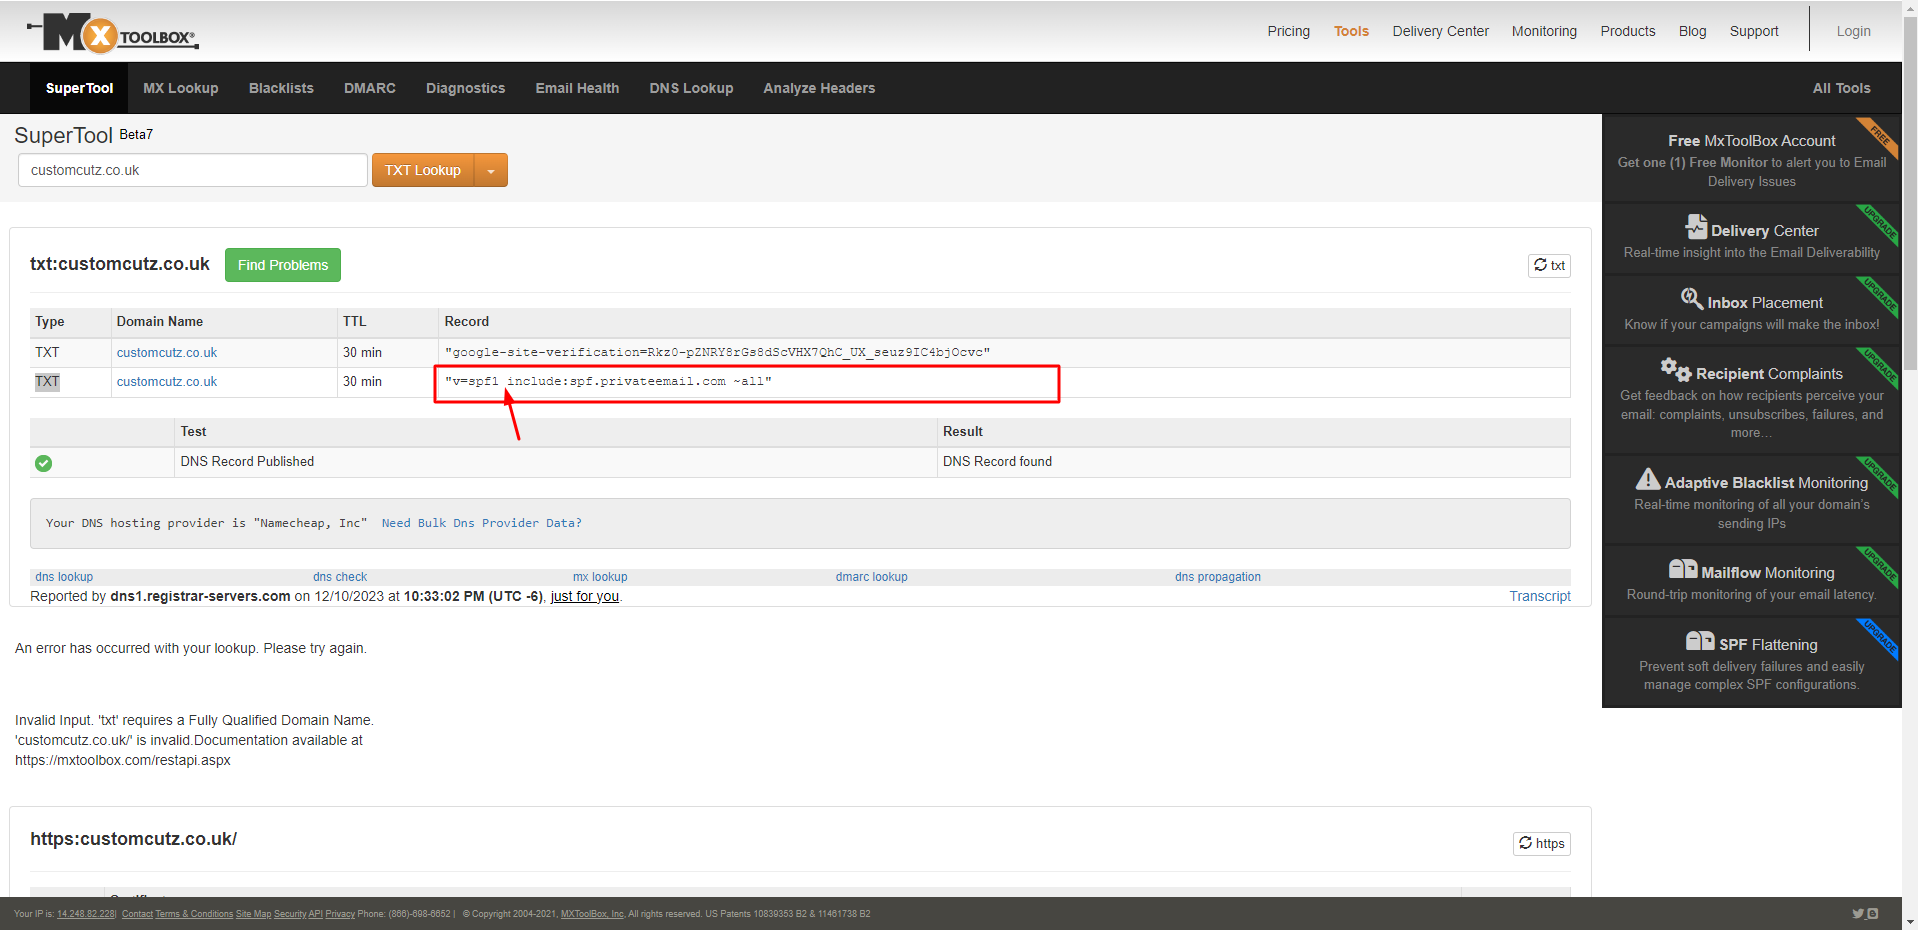Screen dimensions: 1918x930
Task: Go to Delivery Center in top navigation
Action: [1440, 31]
